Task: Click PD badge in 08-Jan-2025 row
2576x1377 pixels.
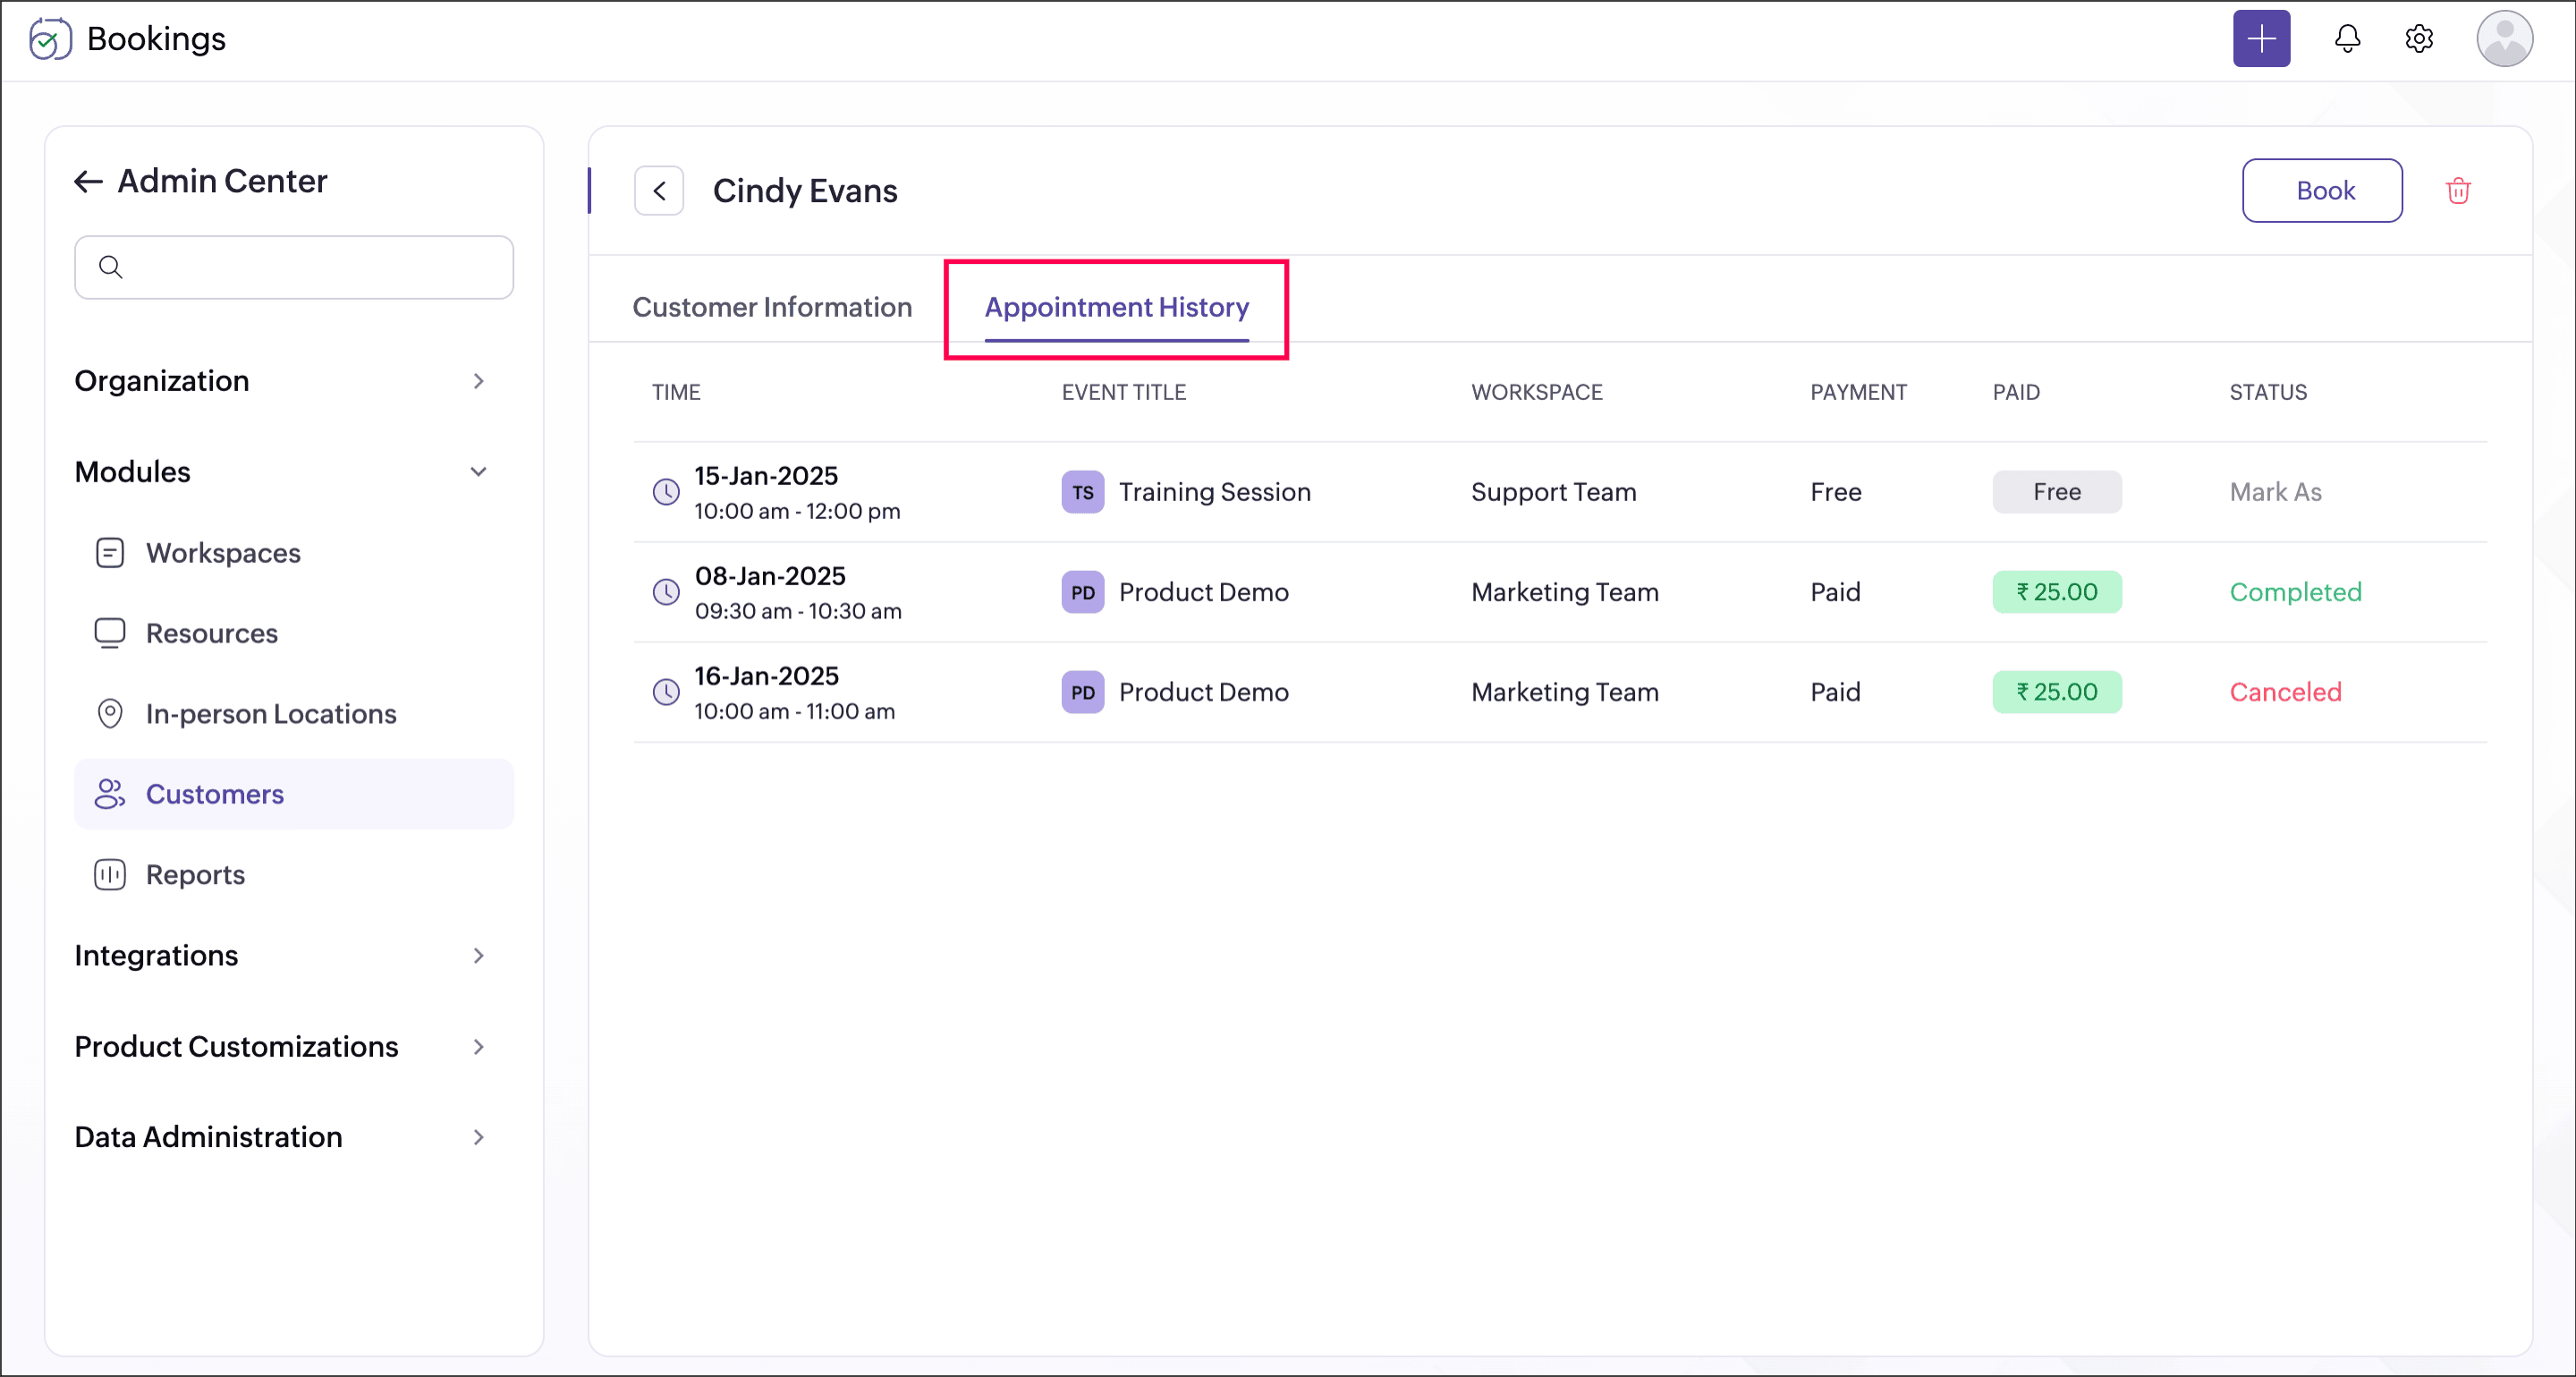Action: tap(1082, 592)
